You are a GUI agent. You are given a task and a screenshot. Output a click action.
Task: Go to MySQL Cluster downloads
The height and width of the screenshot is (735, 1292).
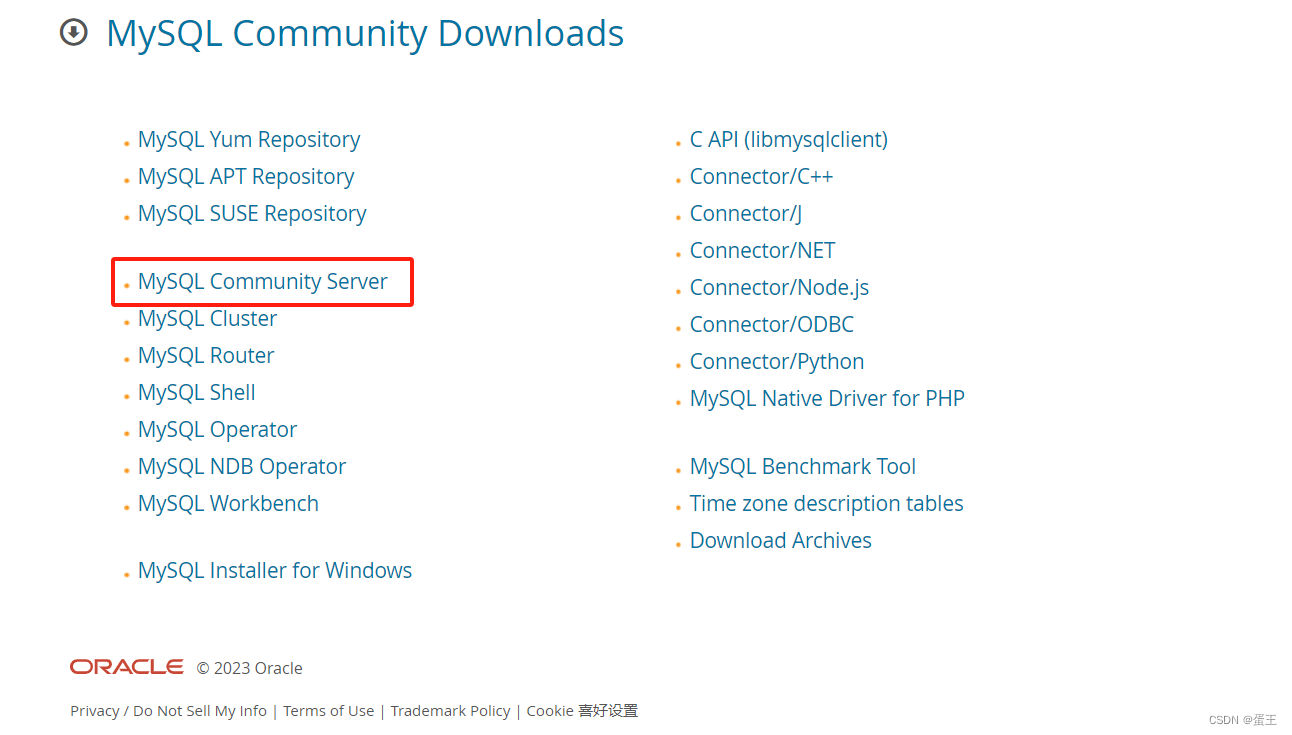click(x=208, y=319)
